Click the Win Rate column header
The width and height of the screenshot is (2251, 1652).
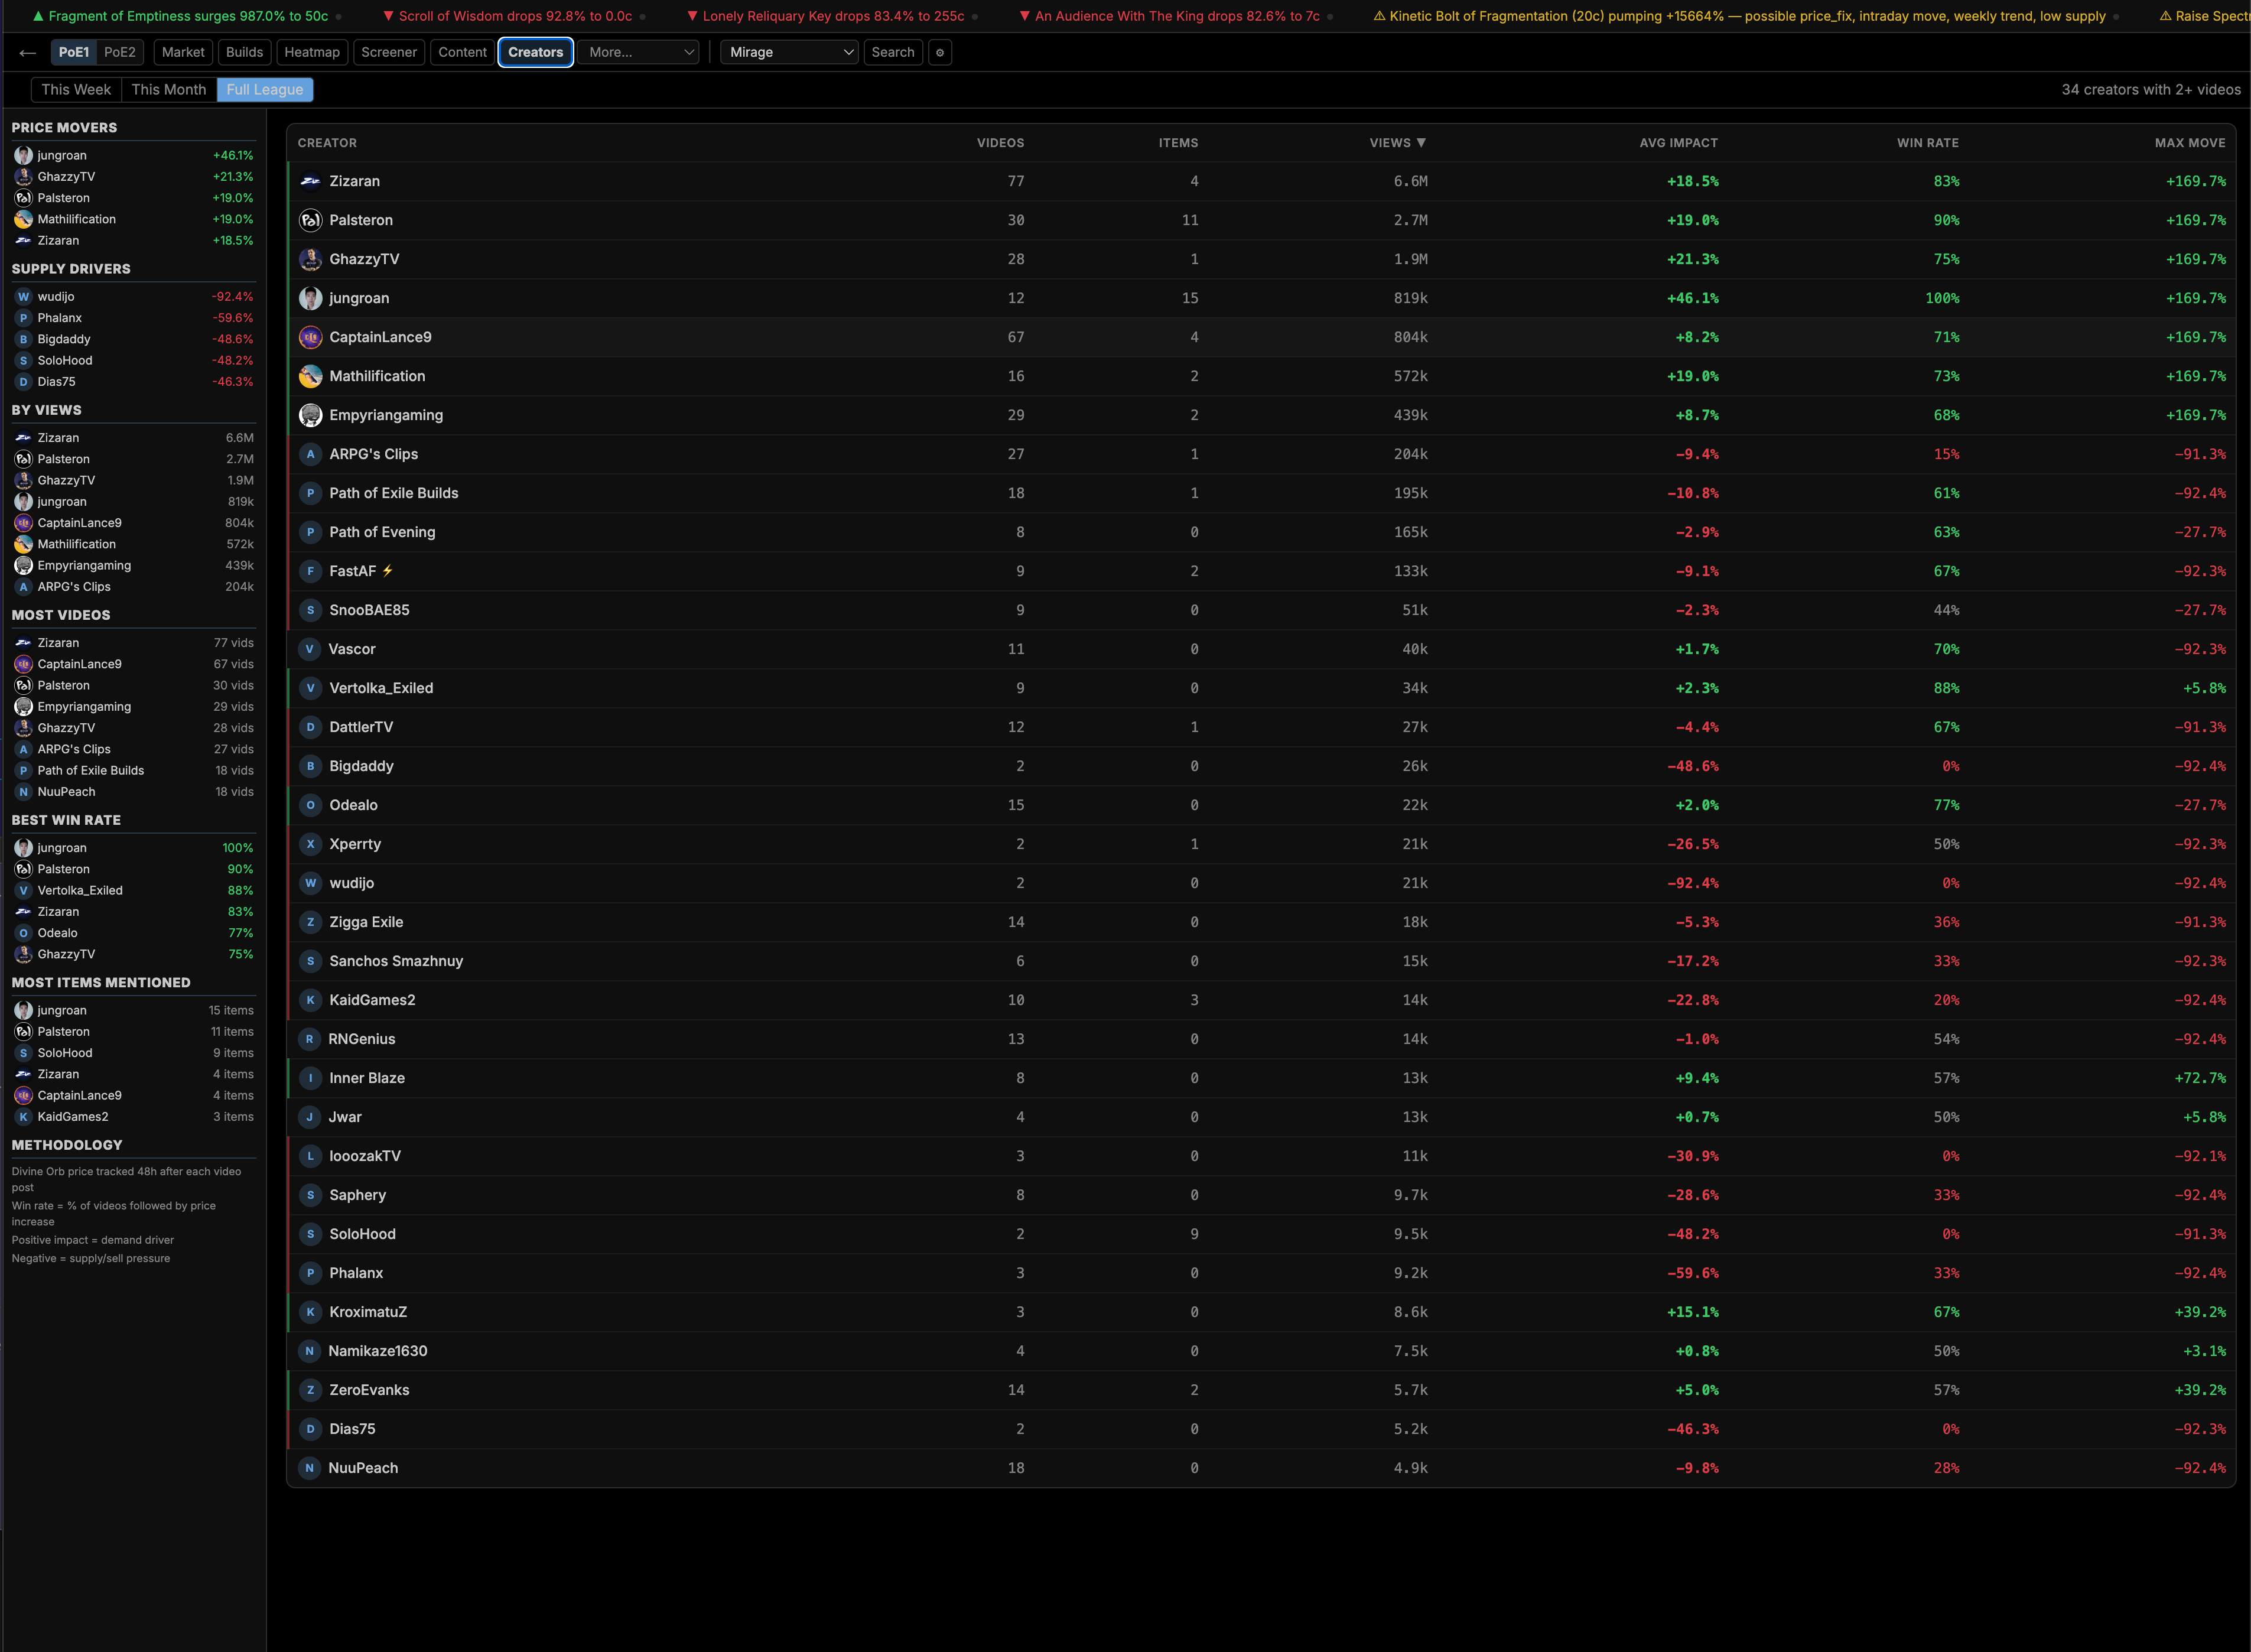click(x=1927, y=143)
